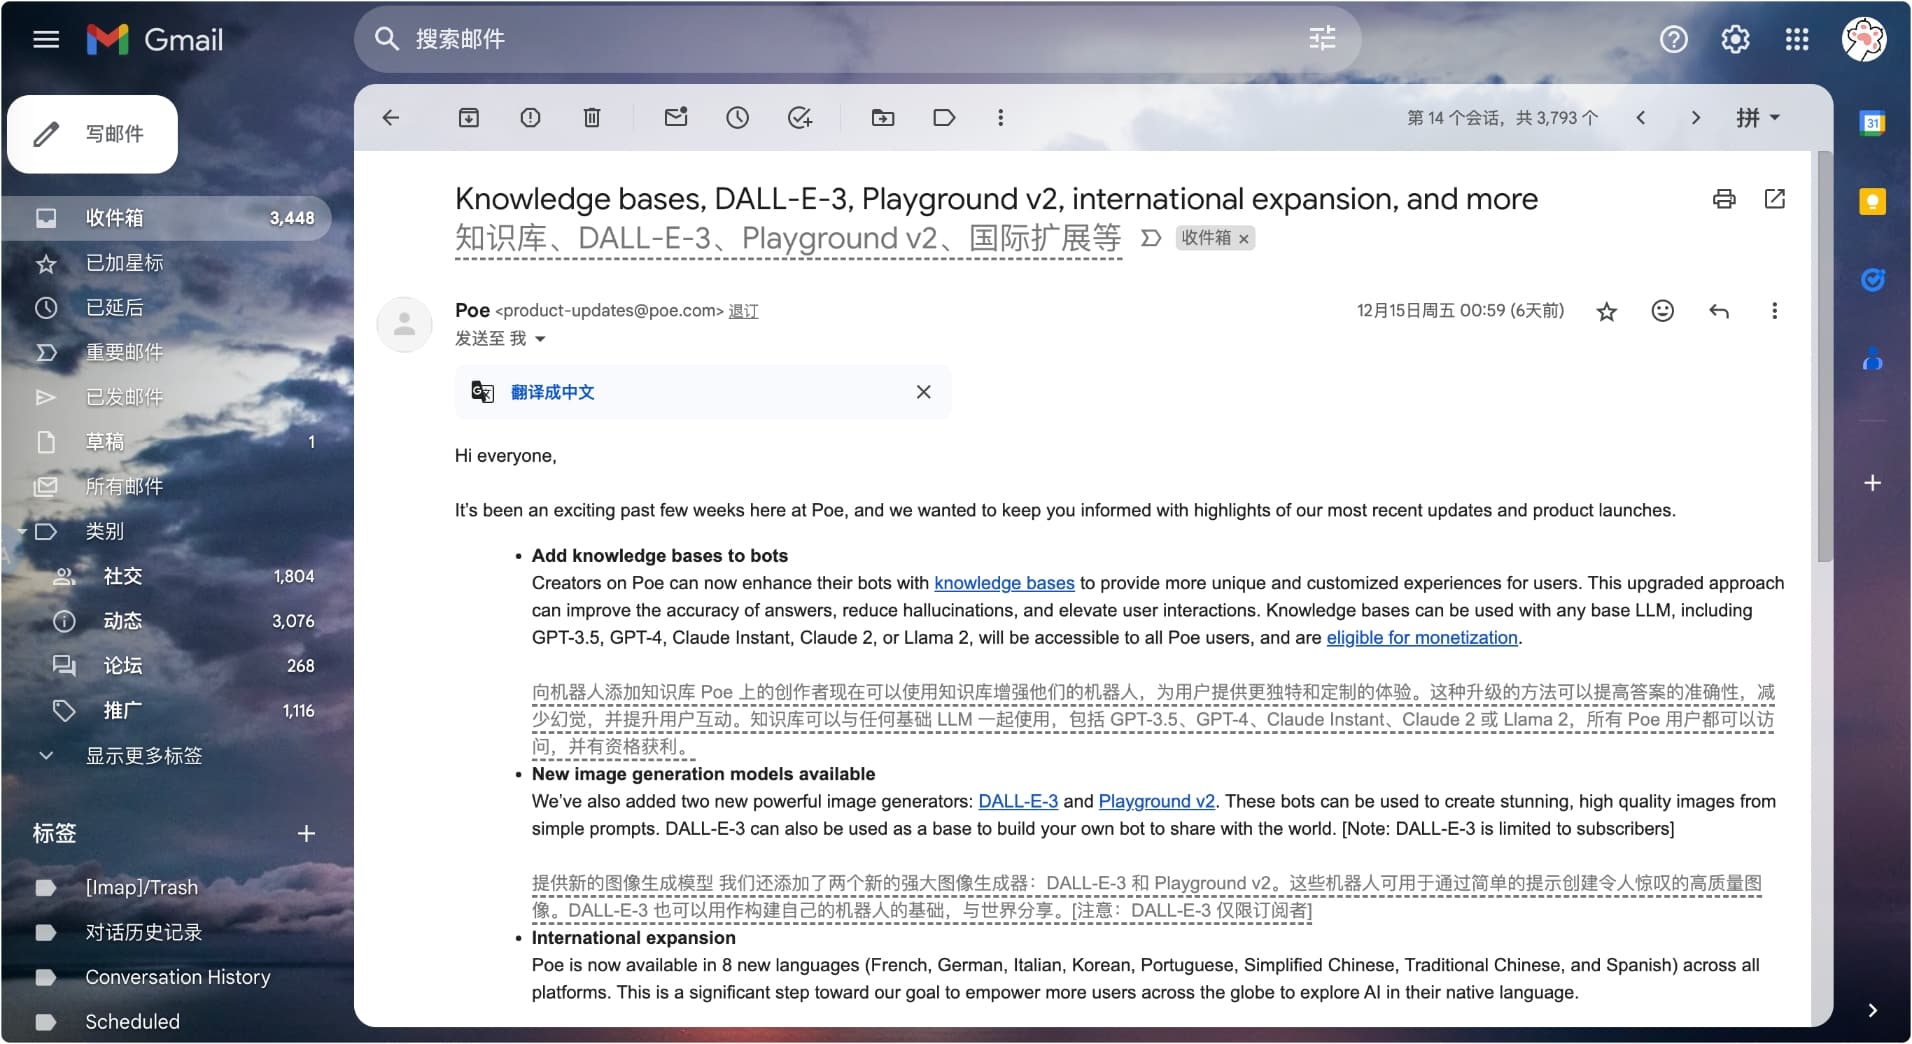
Task: Remove the 收件箱 label from email
Action: [1244, 239]
